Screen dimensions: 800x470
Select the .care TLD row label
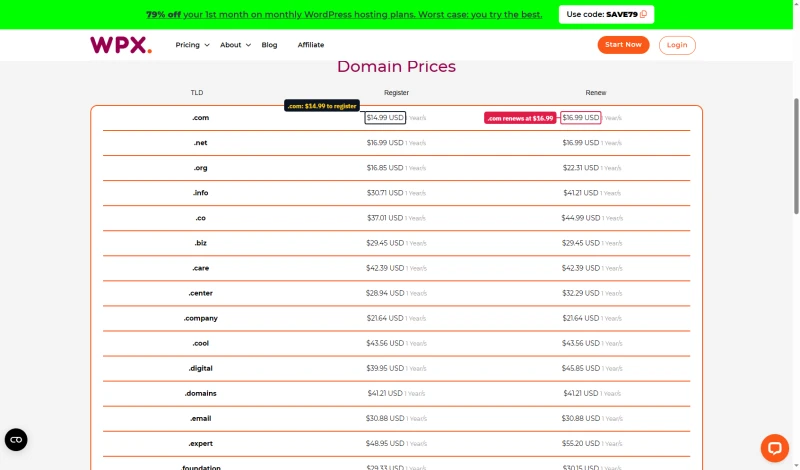coord(201,268)
